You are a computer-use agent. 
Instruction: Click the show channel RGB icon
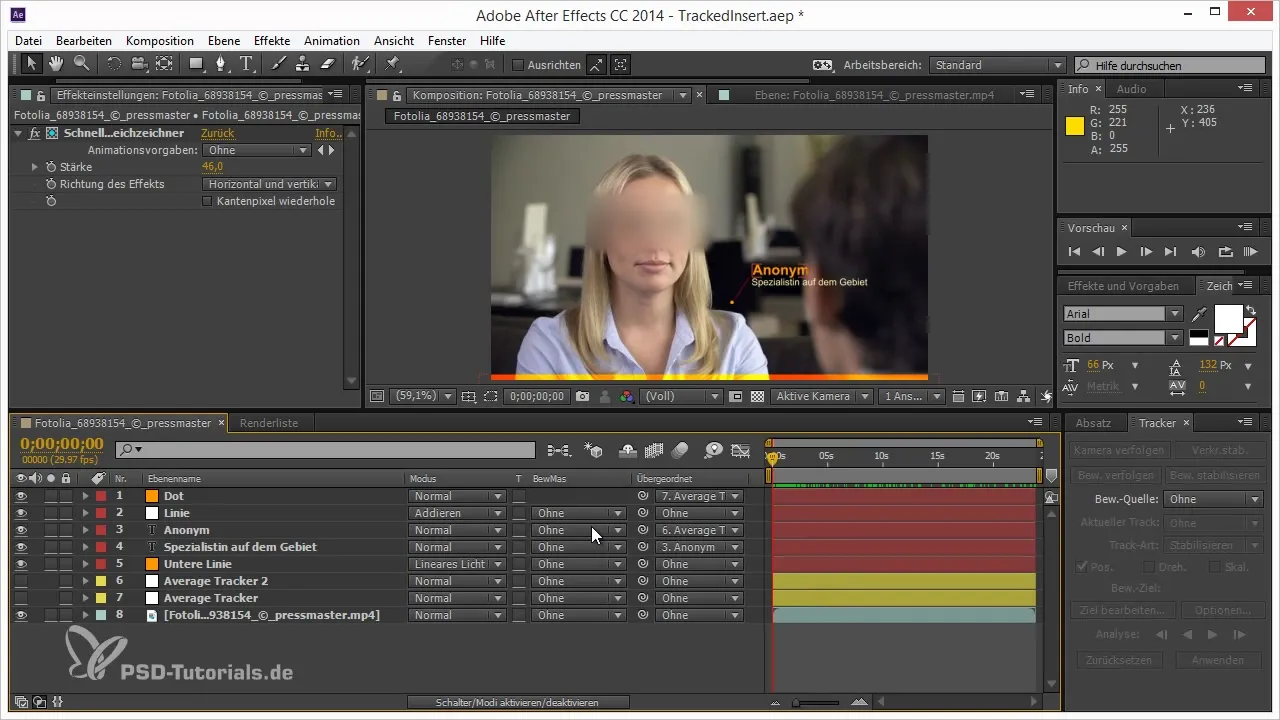pos(627,396)
